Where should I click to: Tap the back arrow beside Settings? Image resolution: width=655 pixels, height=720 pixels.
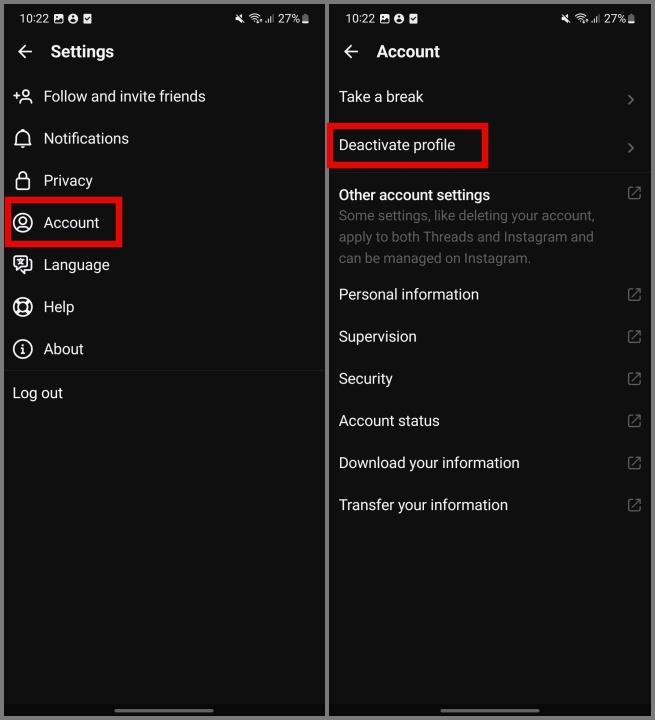coord(25,51)
